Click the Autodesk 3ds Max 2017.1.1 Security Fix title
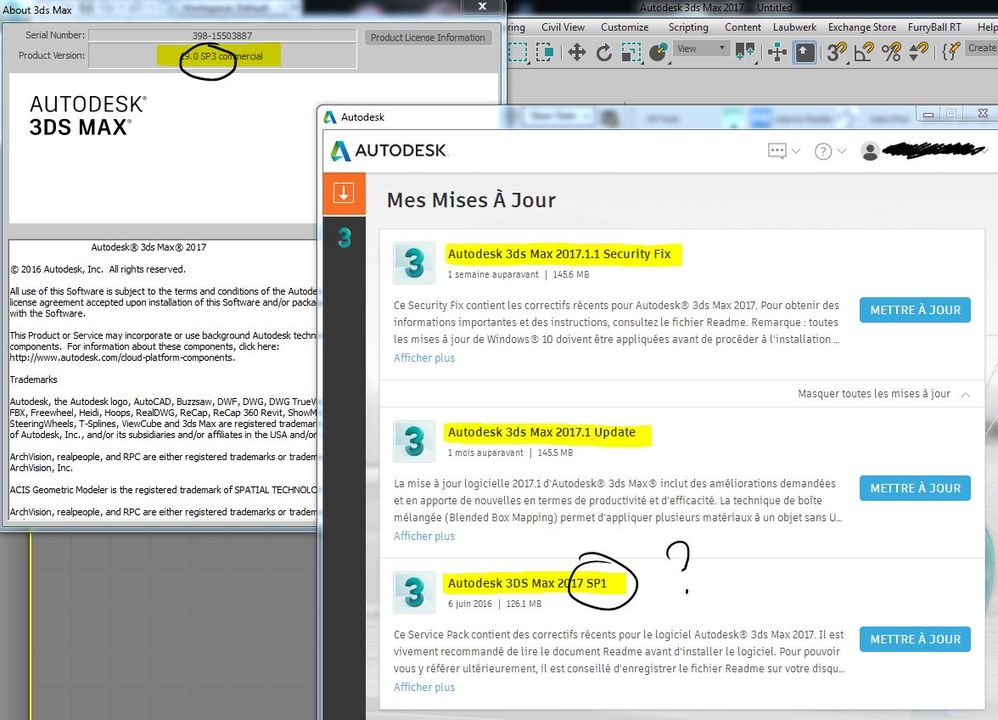The width and height of the screenshot is (998, 720). 559,254
